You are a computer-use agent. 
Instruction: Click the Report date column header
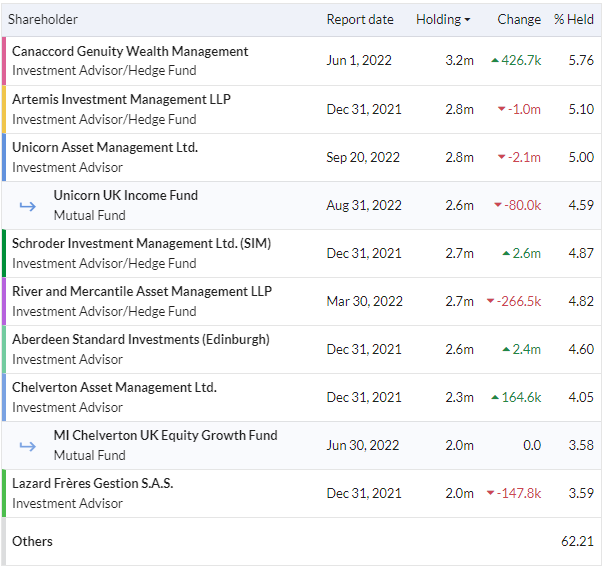(x=360, y=19)
